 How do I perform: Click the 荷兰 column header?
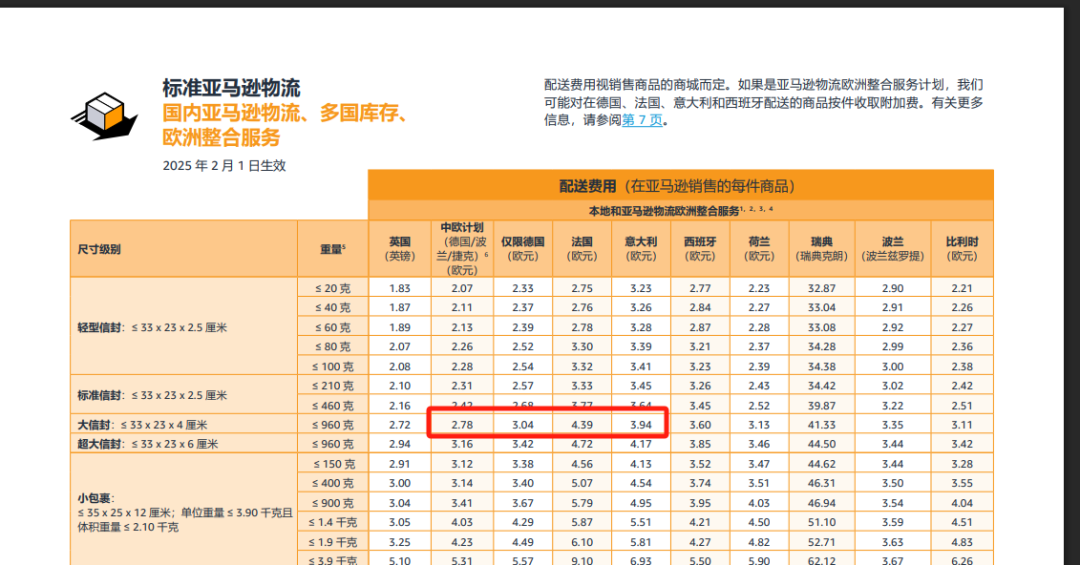759,249
